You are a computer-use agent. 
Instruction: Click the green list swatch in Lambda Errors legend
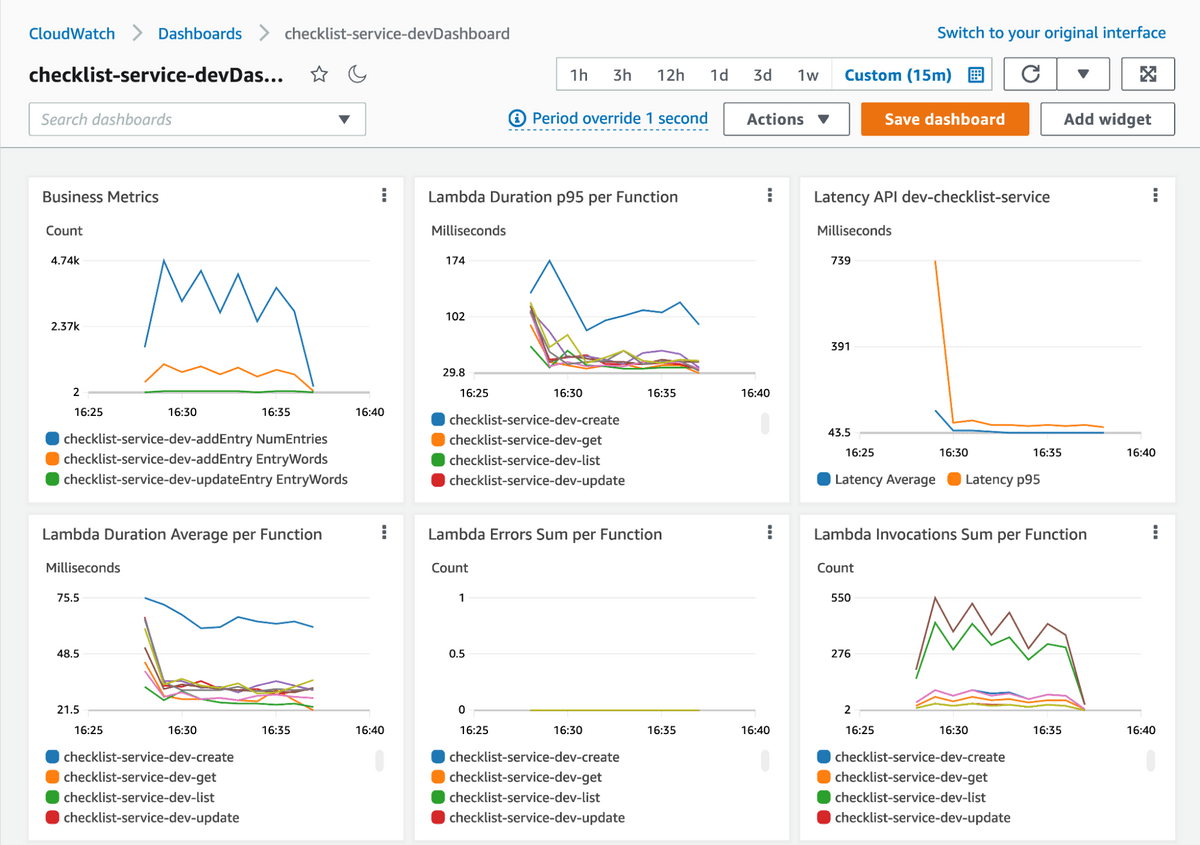438,797
